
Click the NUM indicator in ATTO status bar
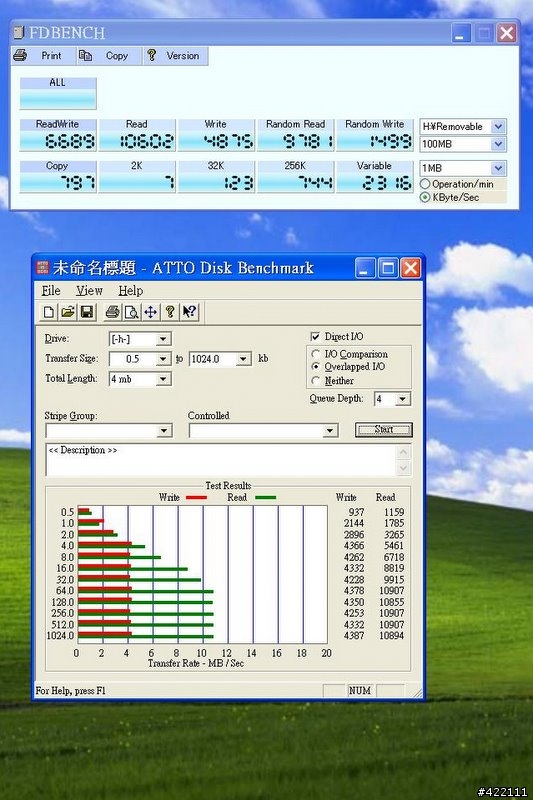[360, 690]
